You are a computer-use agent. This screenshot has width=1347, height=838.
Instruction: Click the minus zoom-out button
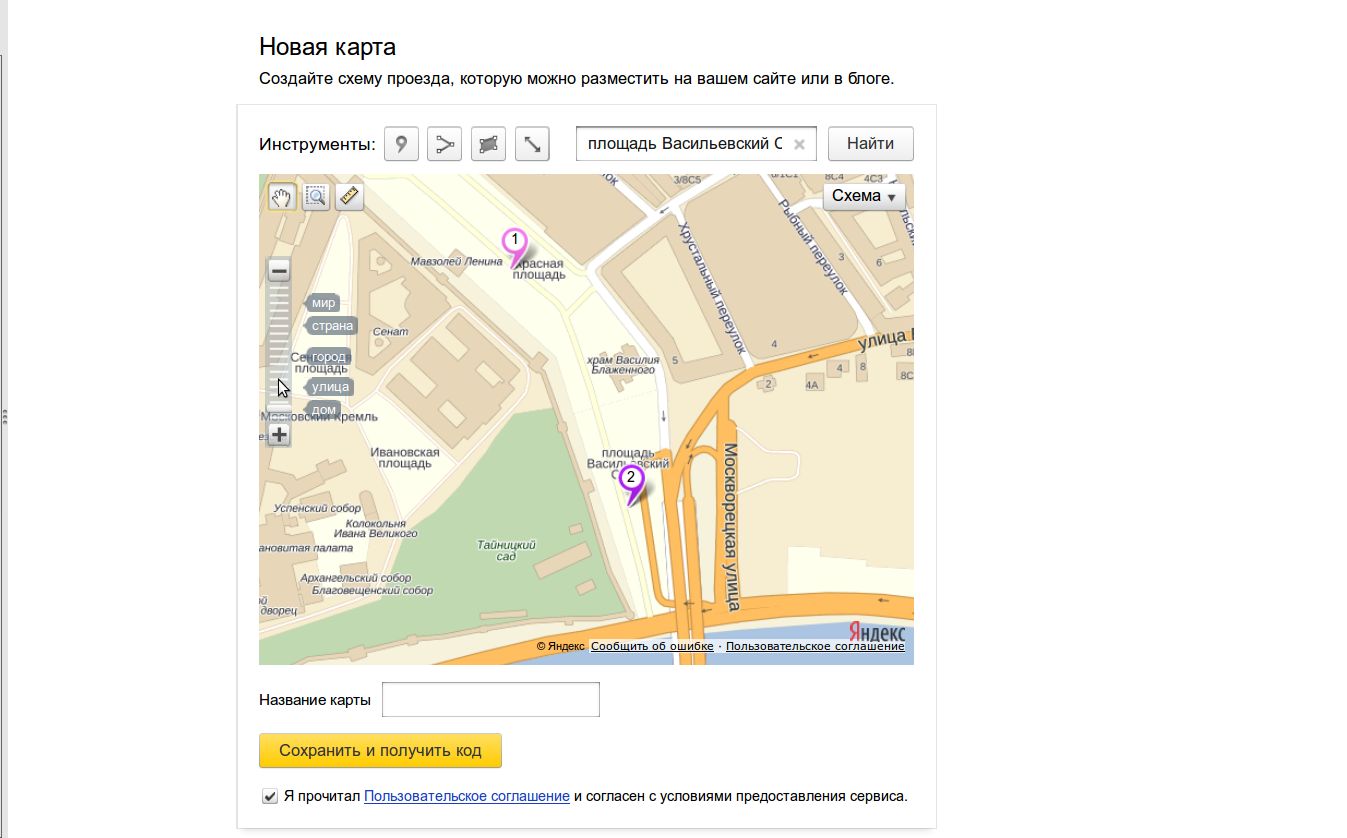[279, 271]
